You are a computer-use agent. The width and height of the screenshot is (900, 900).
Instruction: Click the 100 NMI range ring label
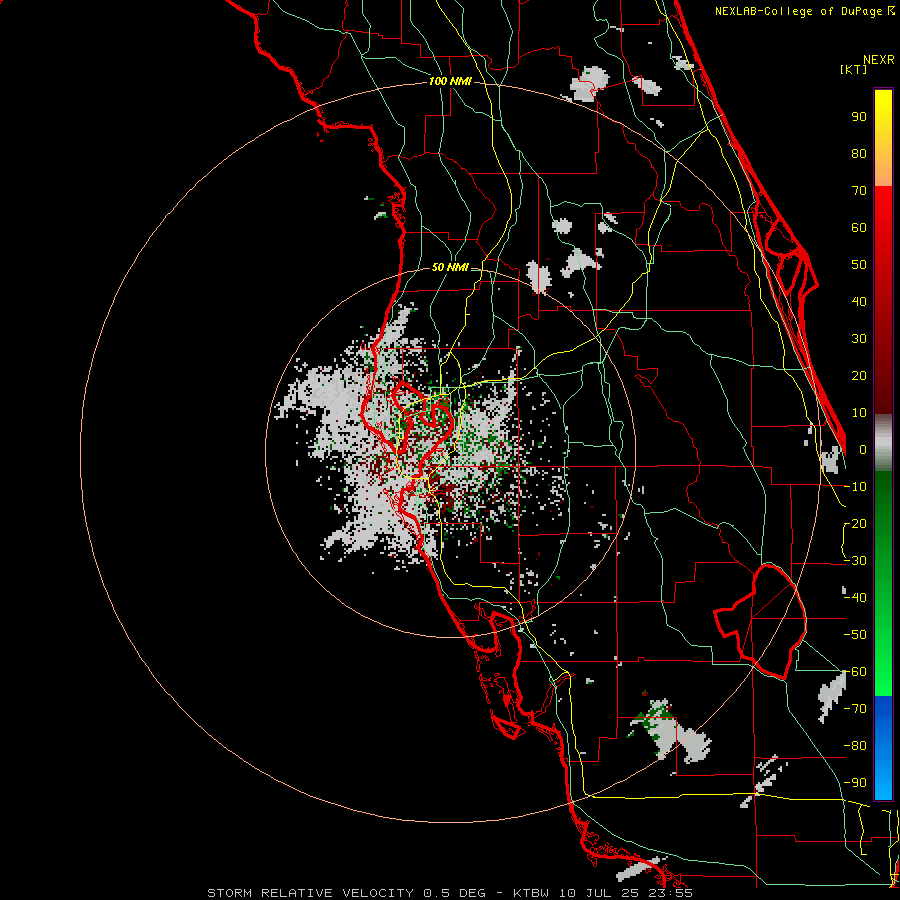450,82
